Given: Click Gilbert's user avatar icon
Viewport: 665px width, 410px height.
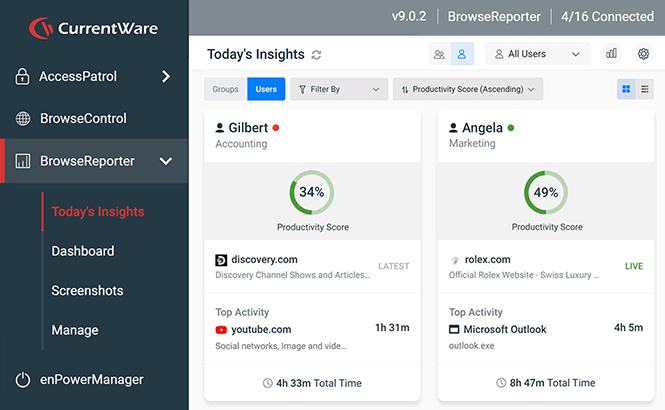Looking at the screenshot, I should click(220, 128).
